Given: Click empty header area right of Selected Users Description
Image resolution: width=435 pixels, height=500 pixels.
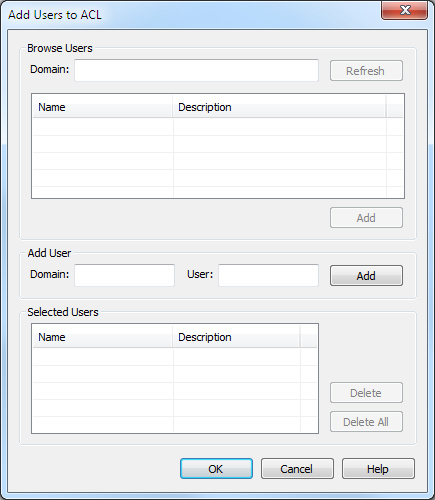Looking at the screenshot, I should coord(309,337).
